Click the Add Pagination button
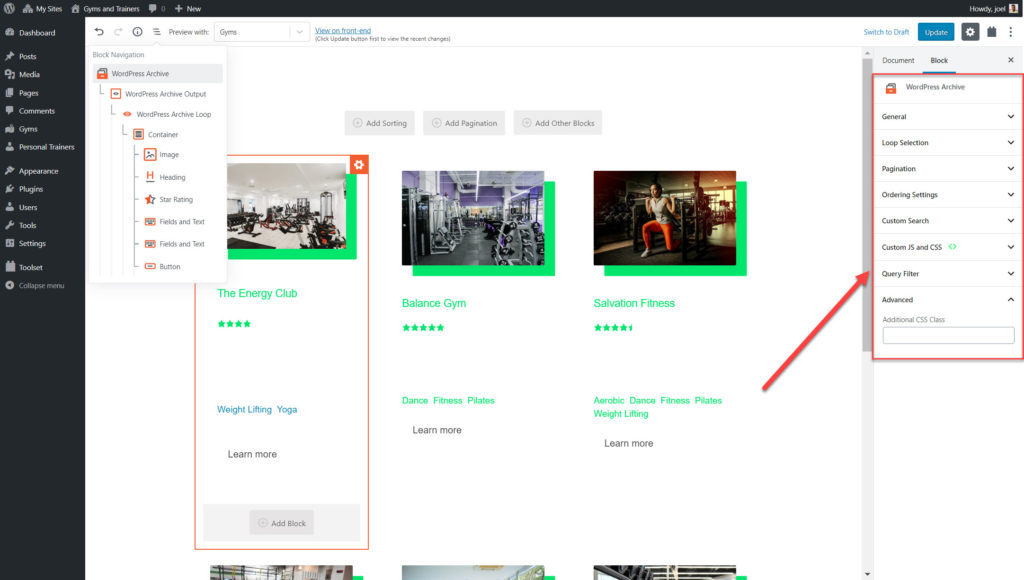The image size is (1024, 580). click(x=464, y=123)
